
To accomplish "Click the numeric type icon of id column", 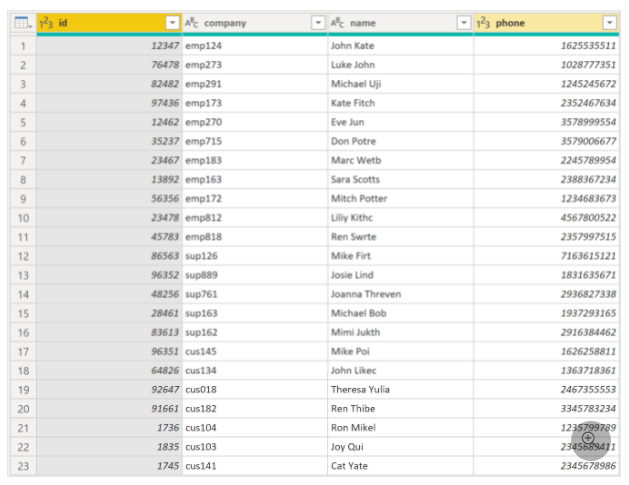I will pos(46,23).
